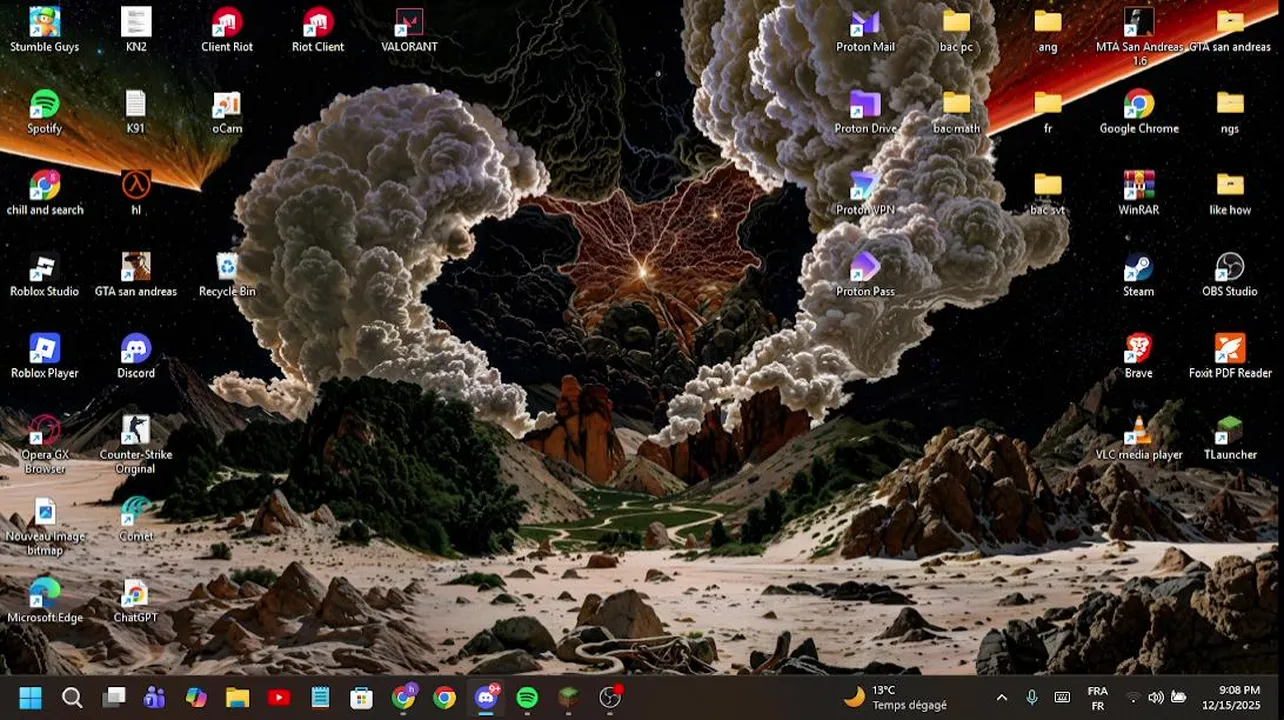Click the microphone tray icon

[1032, 697]
